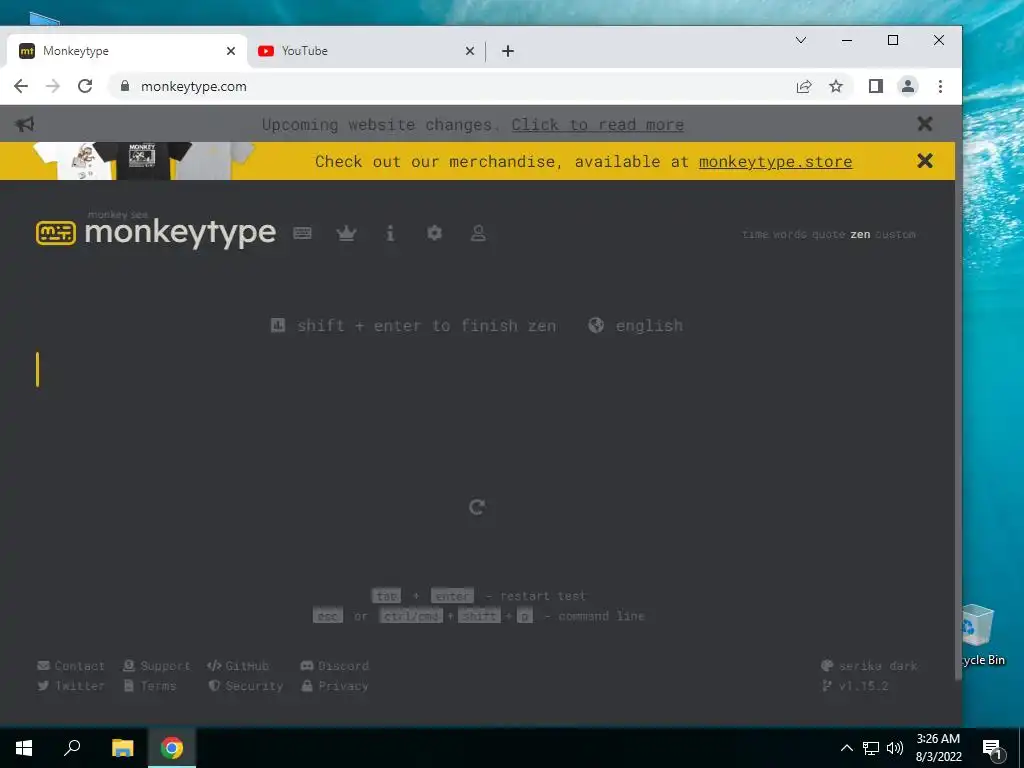Open the Contact footer link

(x=71, y=665)
